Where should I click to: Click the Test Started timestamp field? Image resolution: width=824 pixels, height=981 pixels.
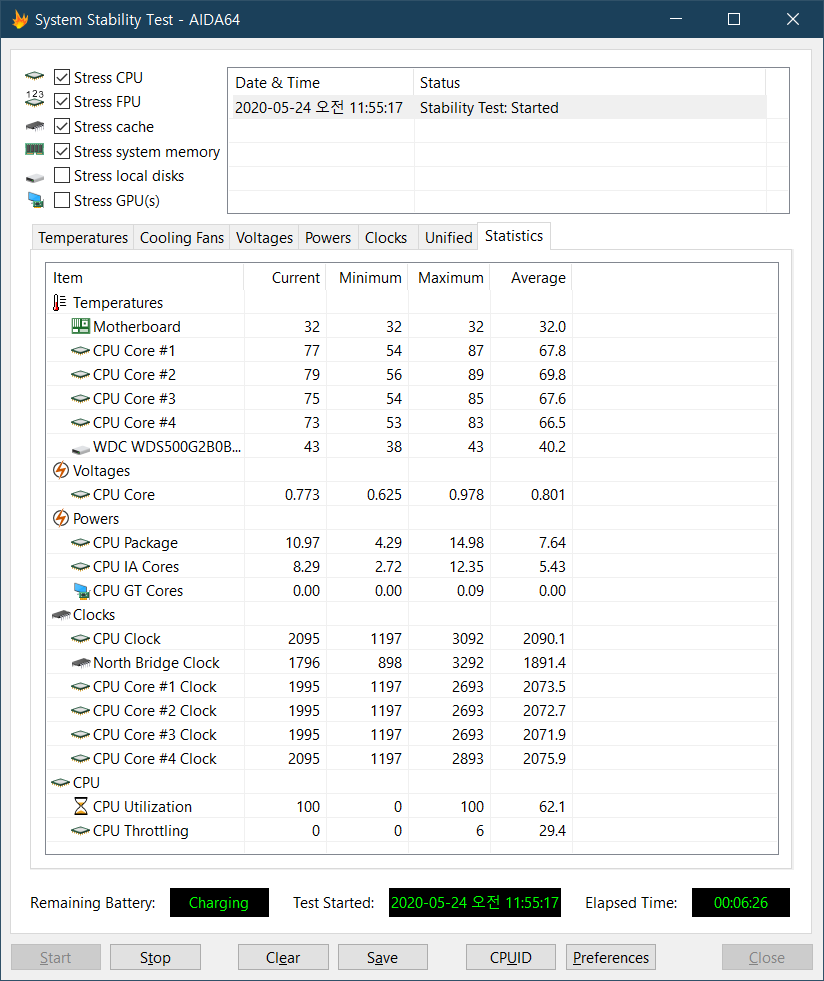point(475,902)
